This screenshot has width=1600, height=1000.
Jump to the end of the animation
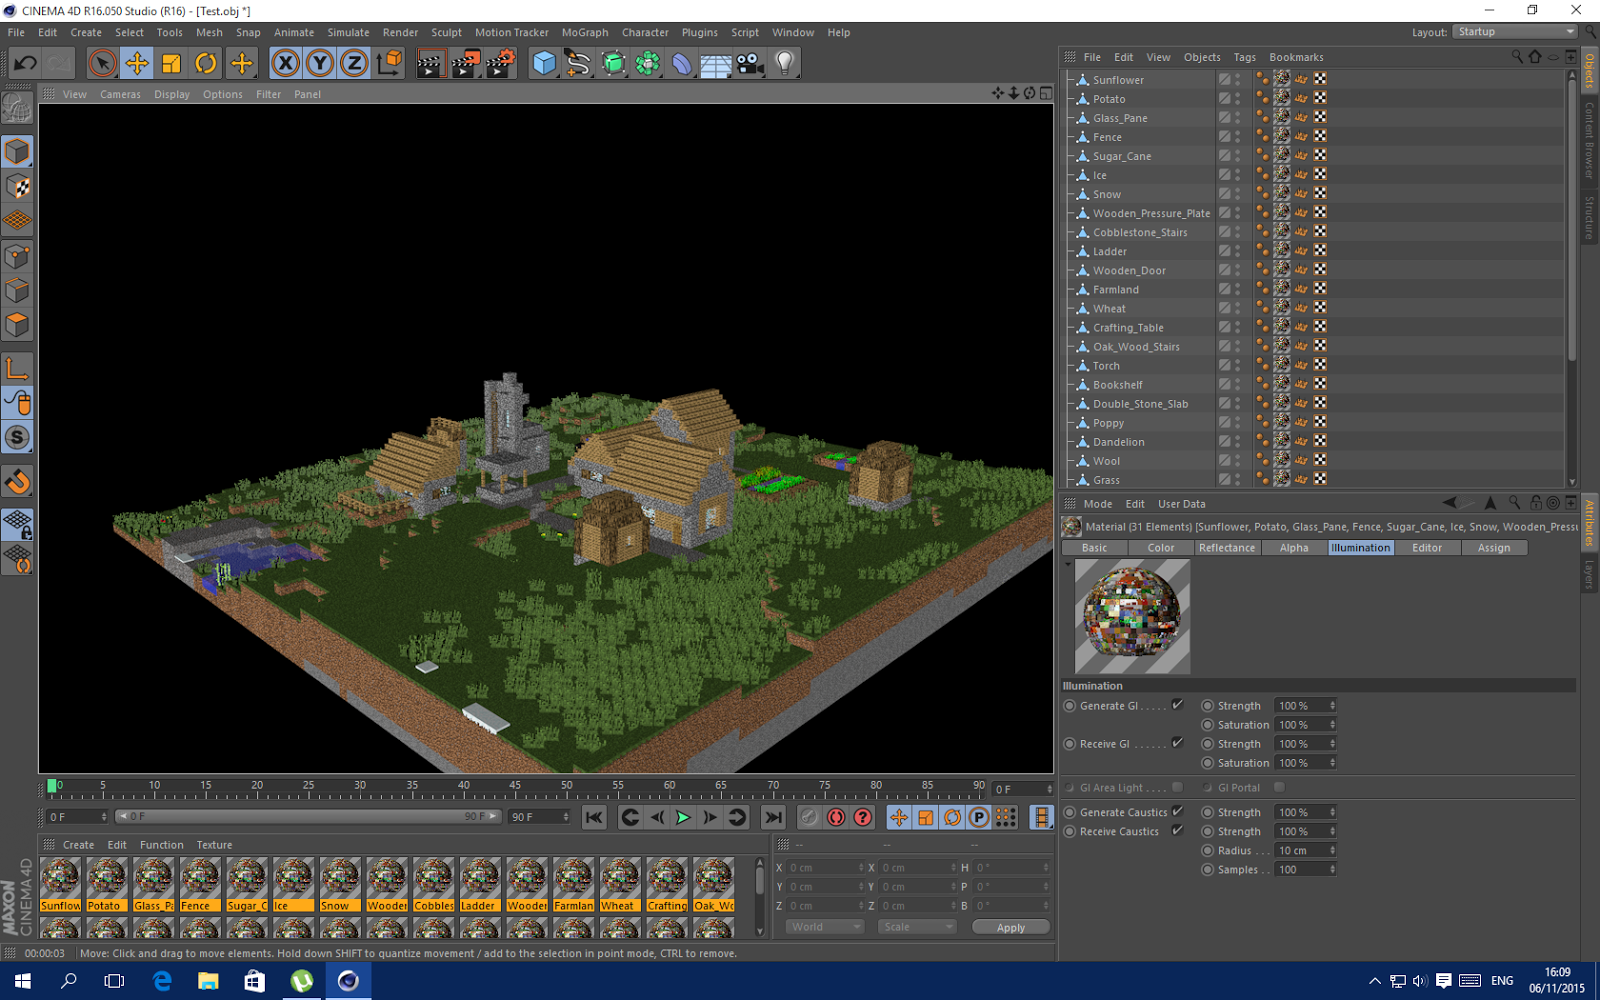point(773,817)
